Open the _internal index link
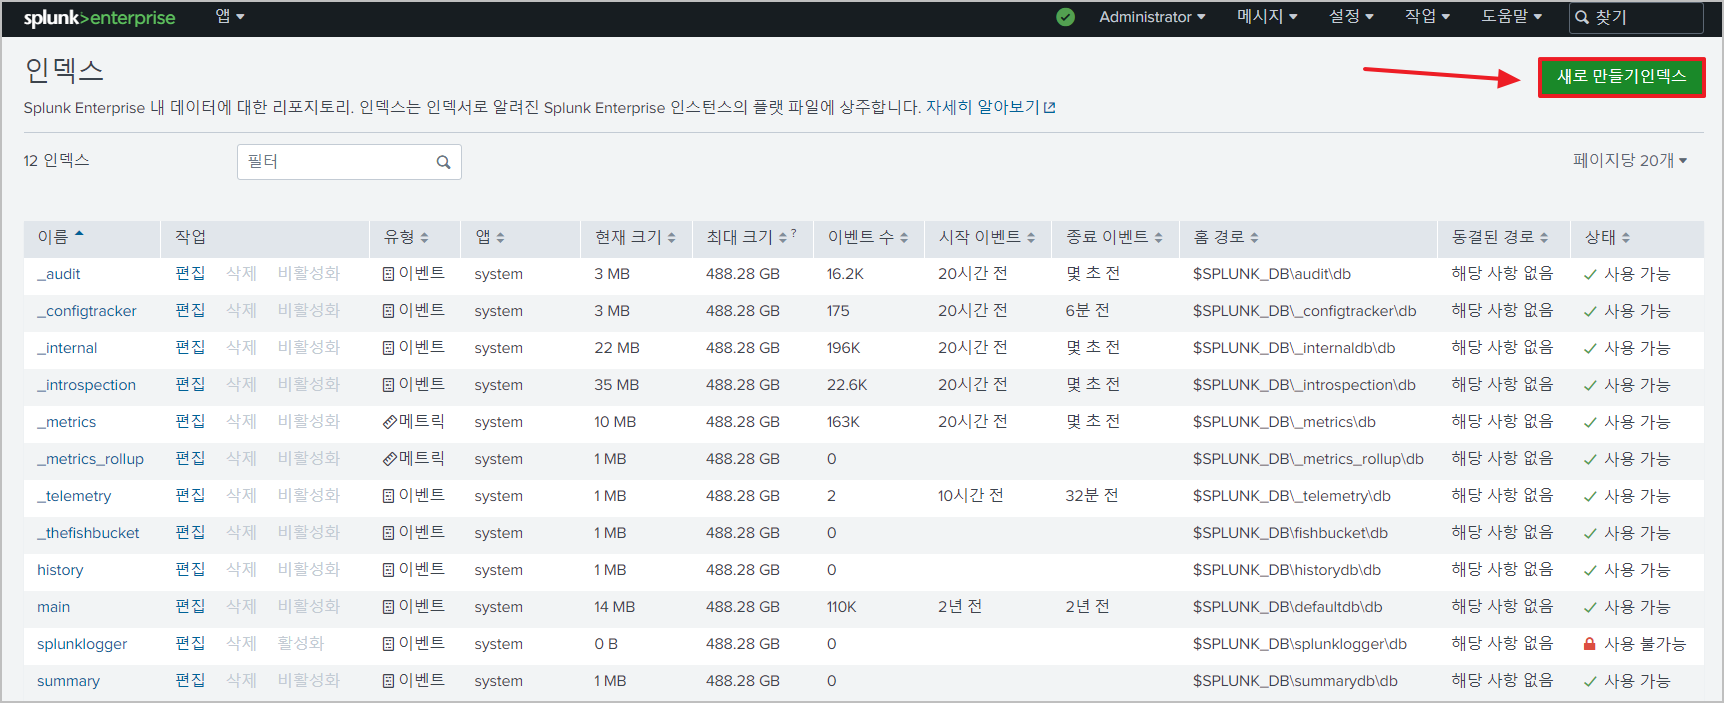This screenshot has width=1724, height=703. point(67,348)
